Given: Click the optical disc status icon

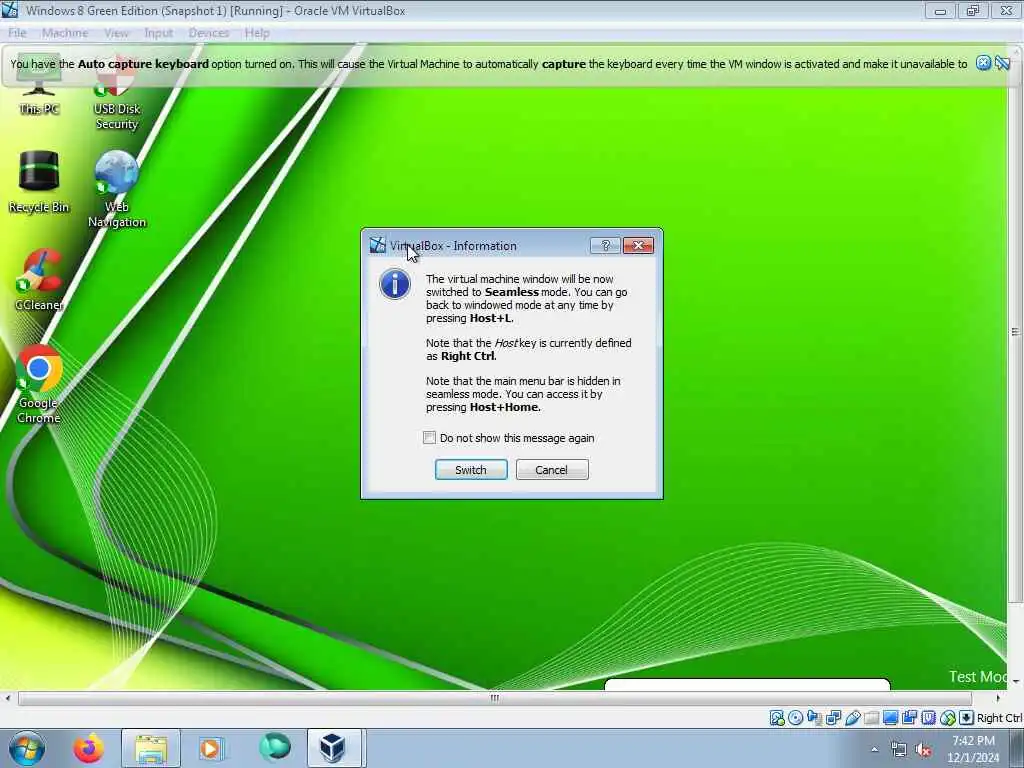Looking at the screenshot, I should (795, 718).
